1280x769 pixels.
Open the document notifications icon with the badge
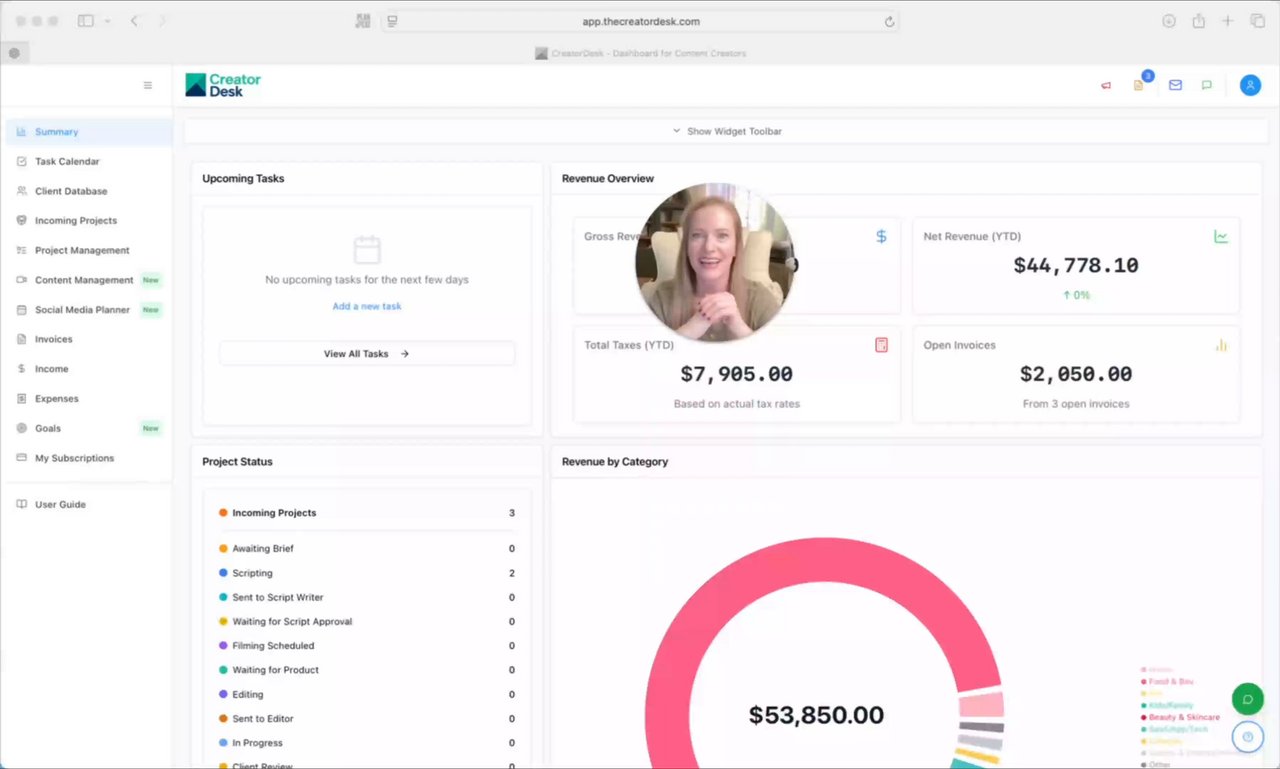click(x=1139, y=85)
